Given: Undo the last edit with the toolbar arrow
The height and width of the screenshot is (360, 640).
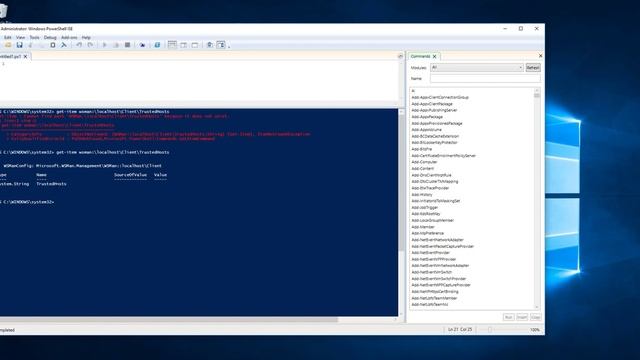Looking at the screenshot, I should (79, 45).
